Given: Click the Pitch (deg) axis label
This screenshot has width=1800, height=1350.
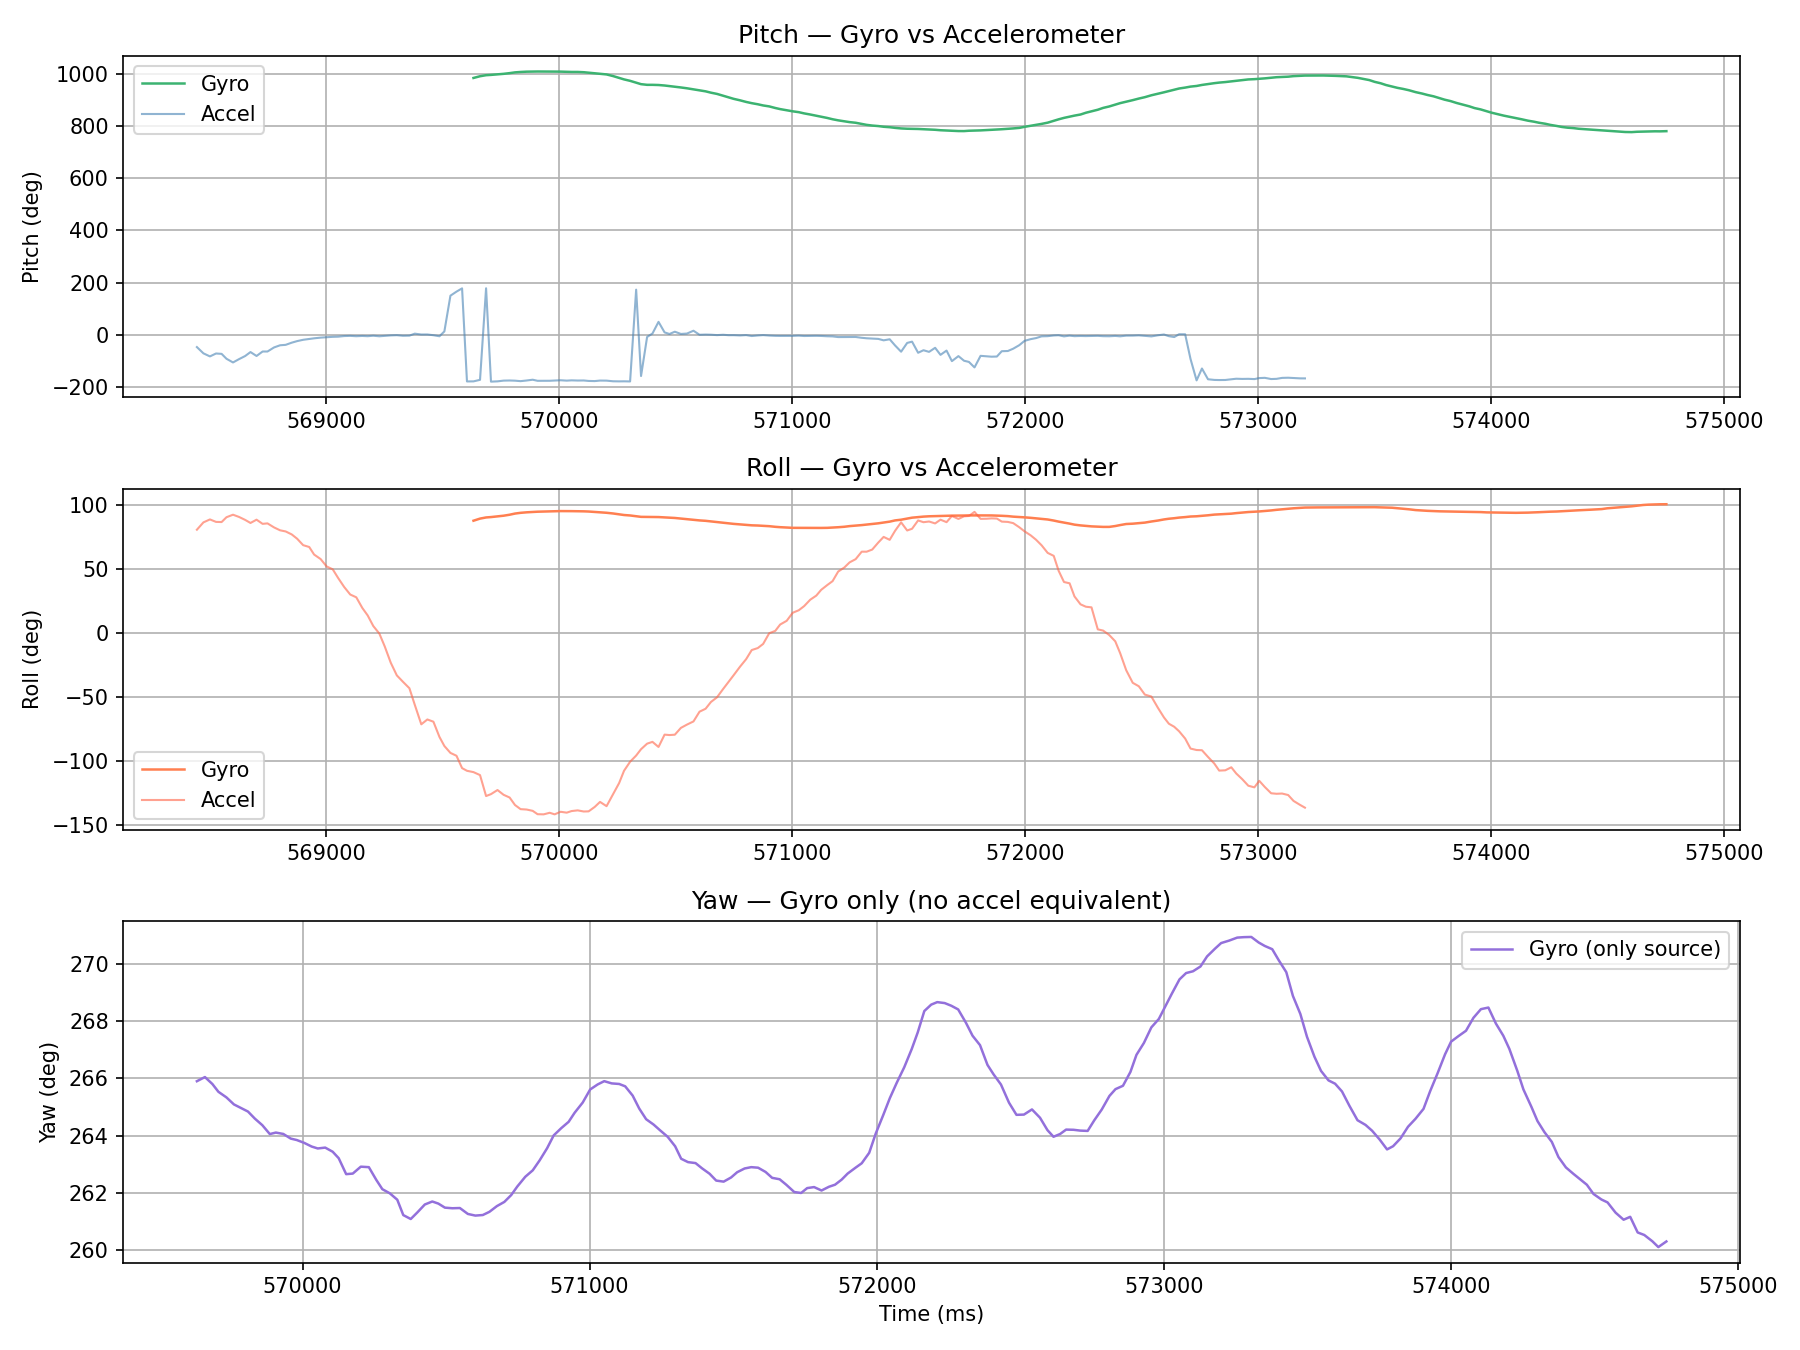Looking at the screenshot, I should [33, 228].
